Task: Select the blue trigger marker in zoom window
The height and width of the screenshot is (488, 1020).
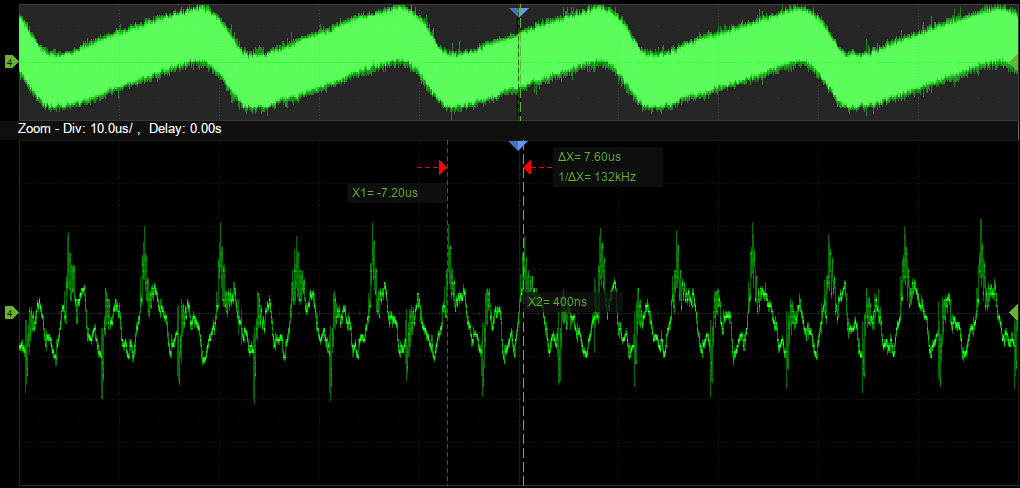Action: point(517,146)
